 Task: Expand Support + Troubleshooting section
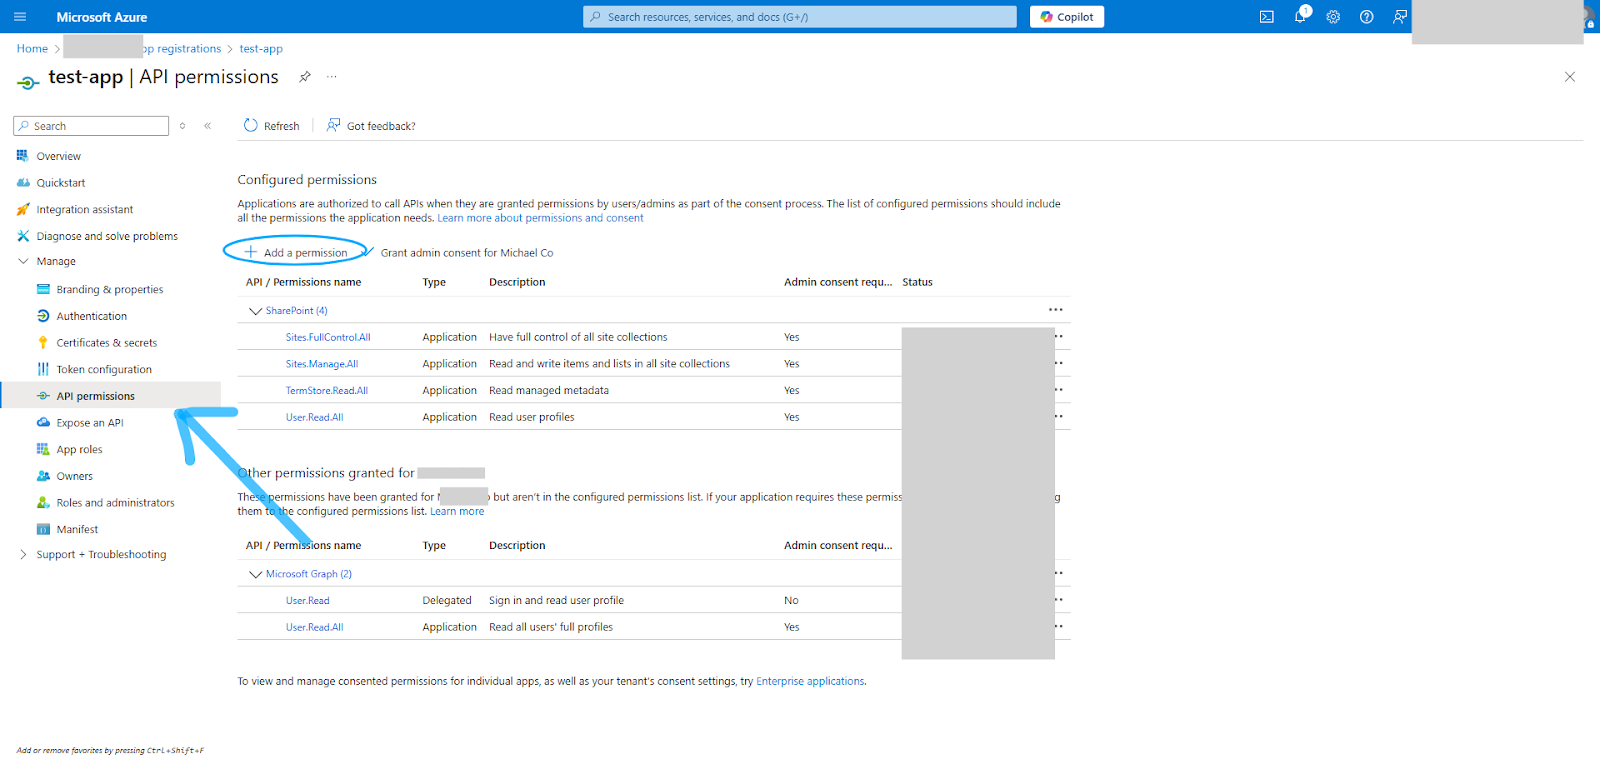[23, 555]
